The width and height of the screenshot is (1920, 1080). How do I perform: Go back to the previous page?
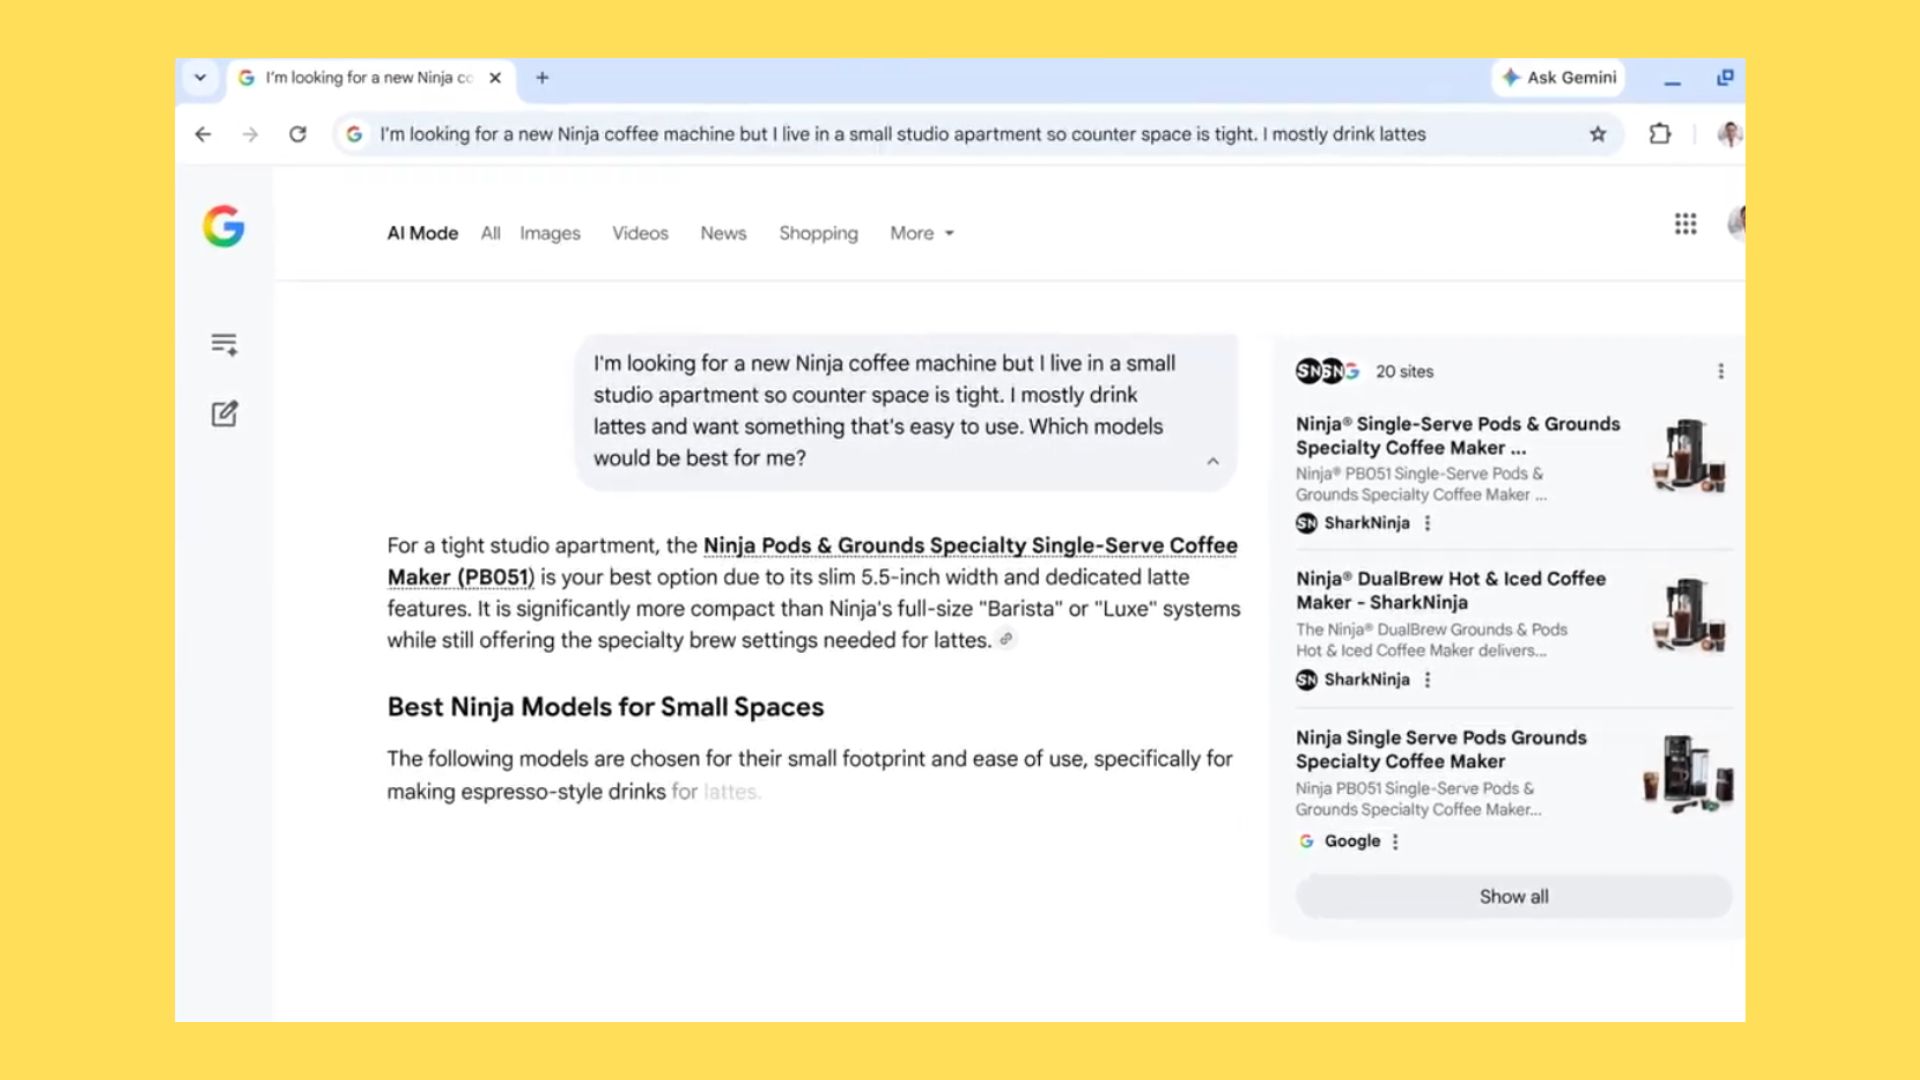[203, 134]
